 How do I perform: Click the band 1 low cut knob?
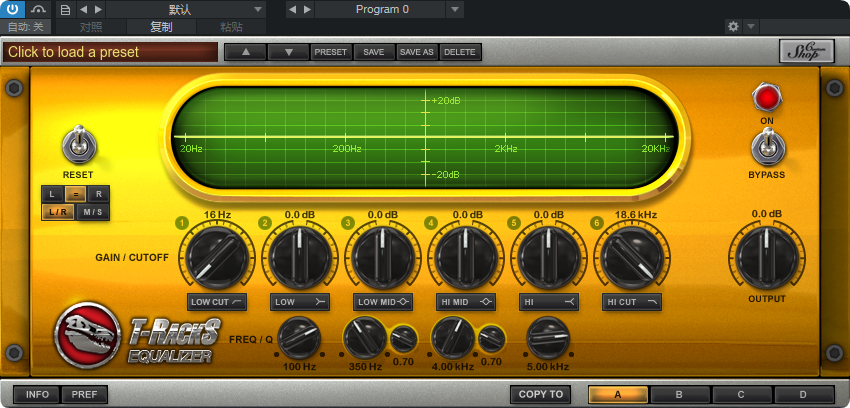tap(217, 257)
